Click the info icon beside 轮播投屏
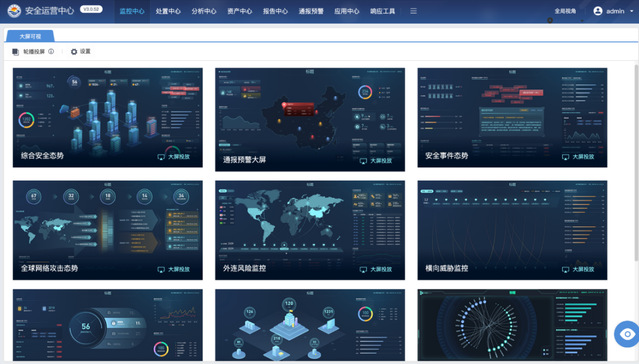Screen dimensions: 639x364 point(51,51)
